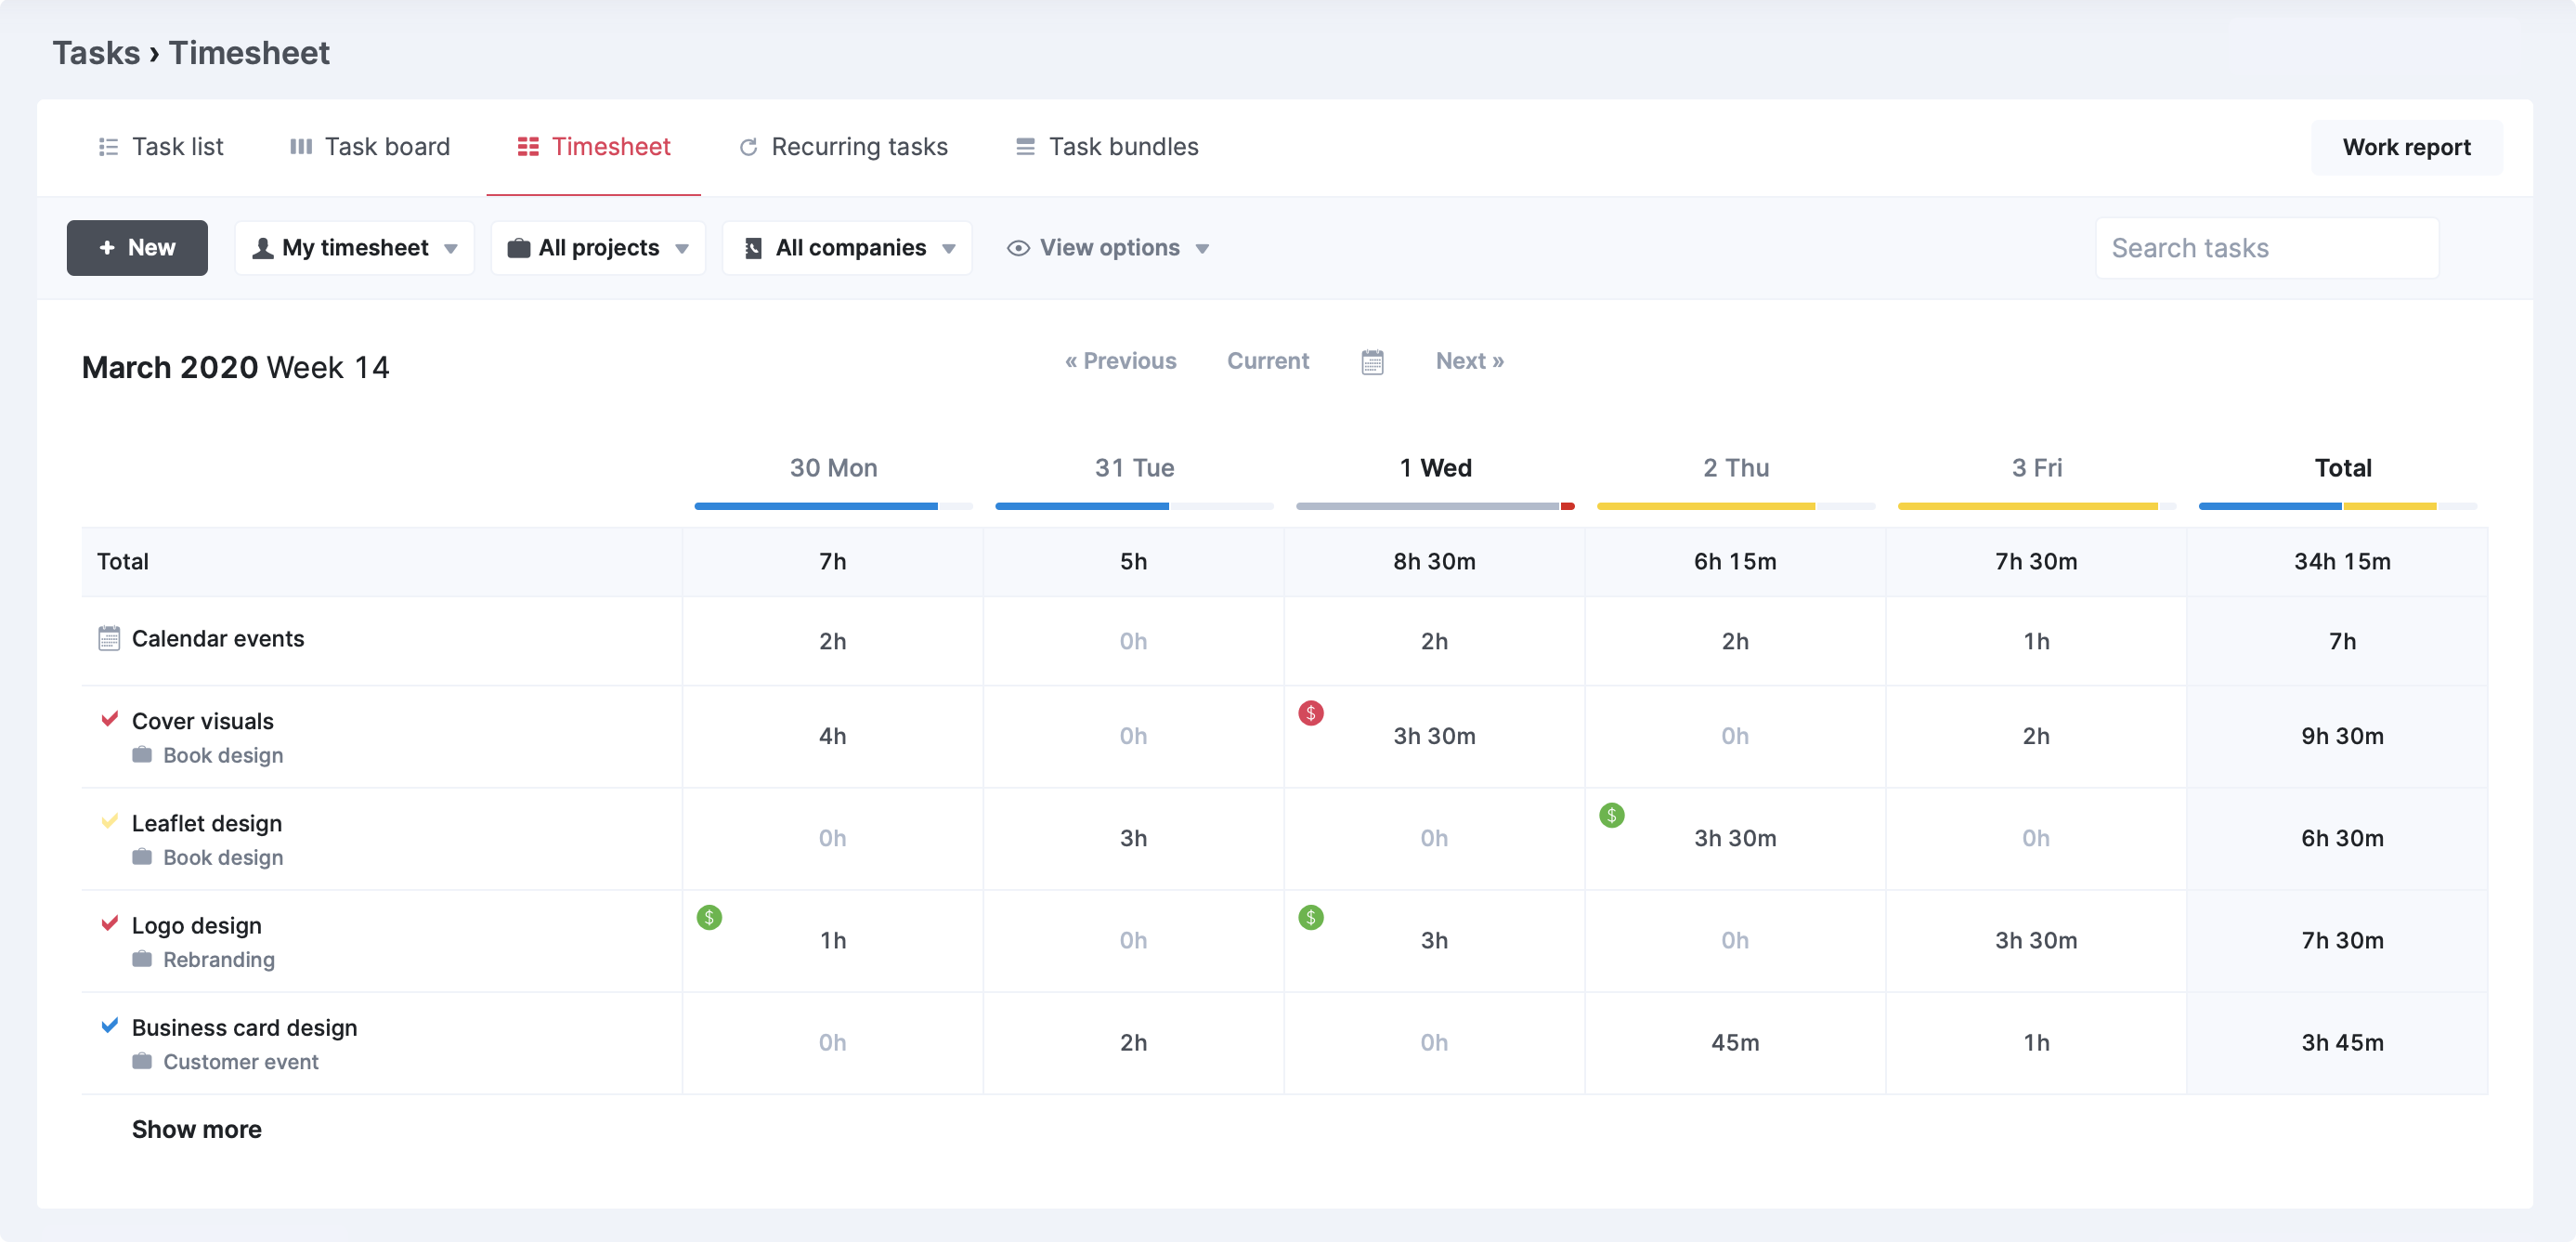Click the Wednesday hours progress bar
This screenshot has height=1242, width=2576.
(x=1434, y=506)
